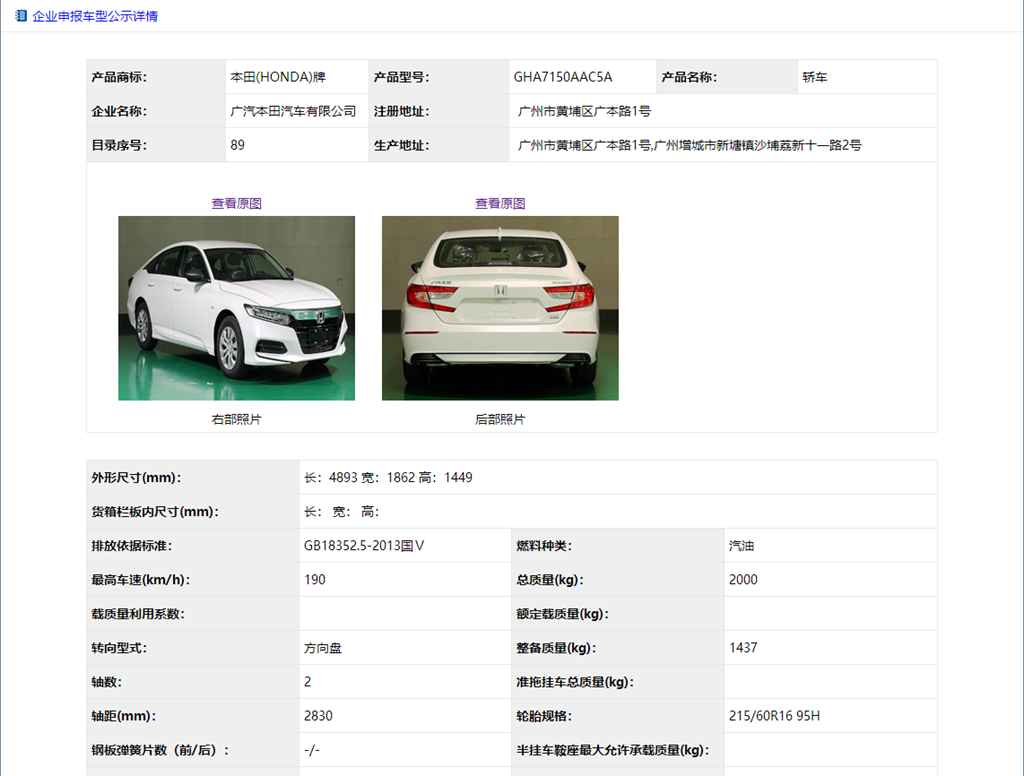Click the white Honda front-right view thumbnail

[236, 308]
